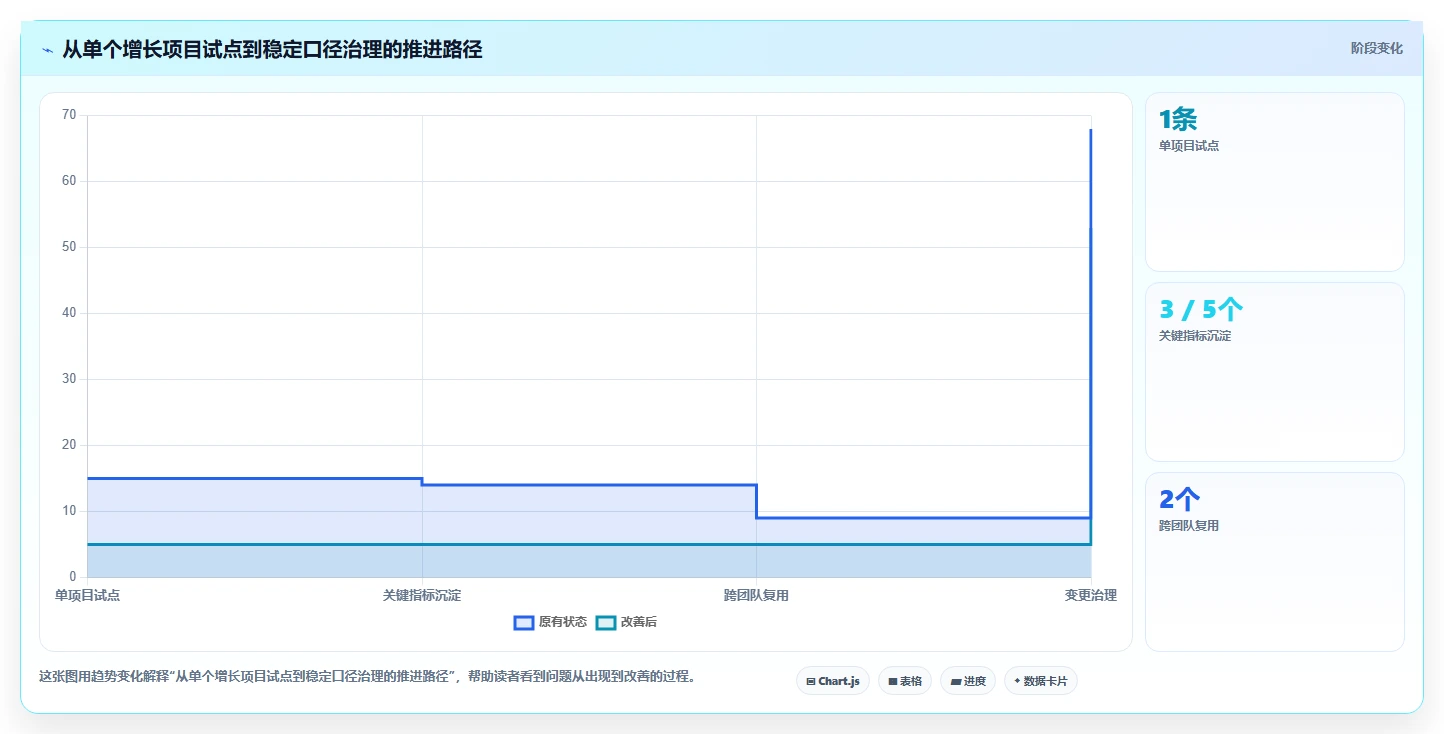The height and width of the screenshot is (734, 1444).
Task: Click the y-axis value 70
Action: (x=69, y=115)
